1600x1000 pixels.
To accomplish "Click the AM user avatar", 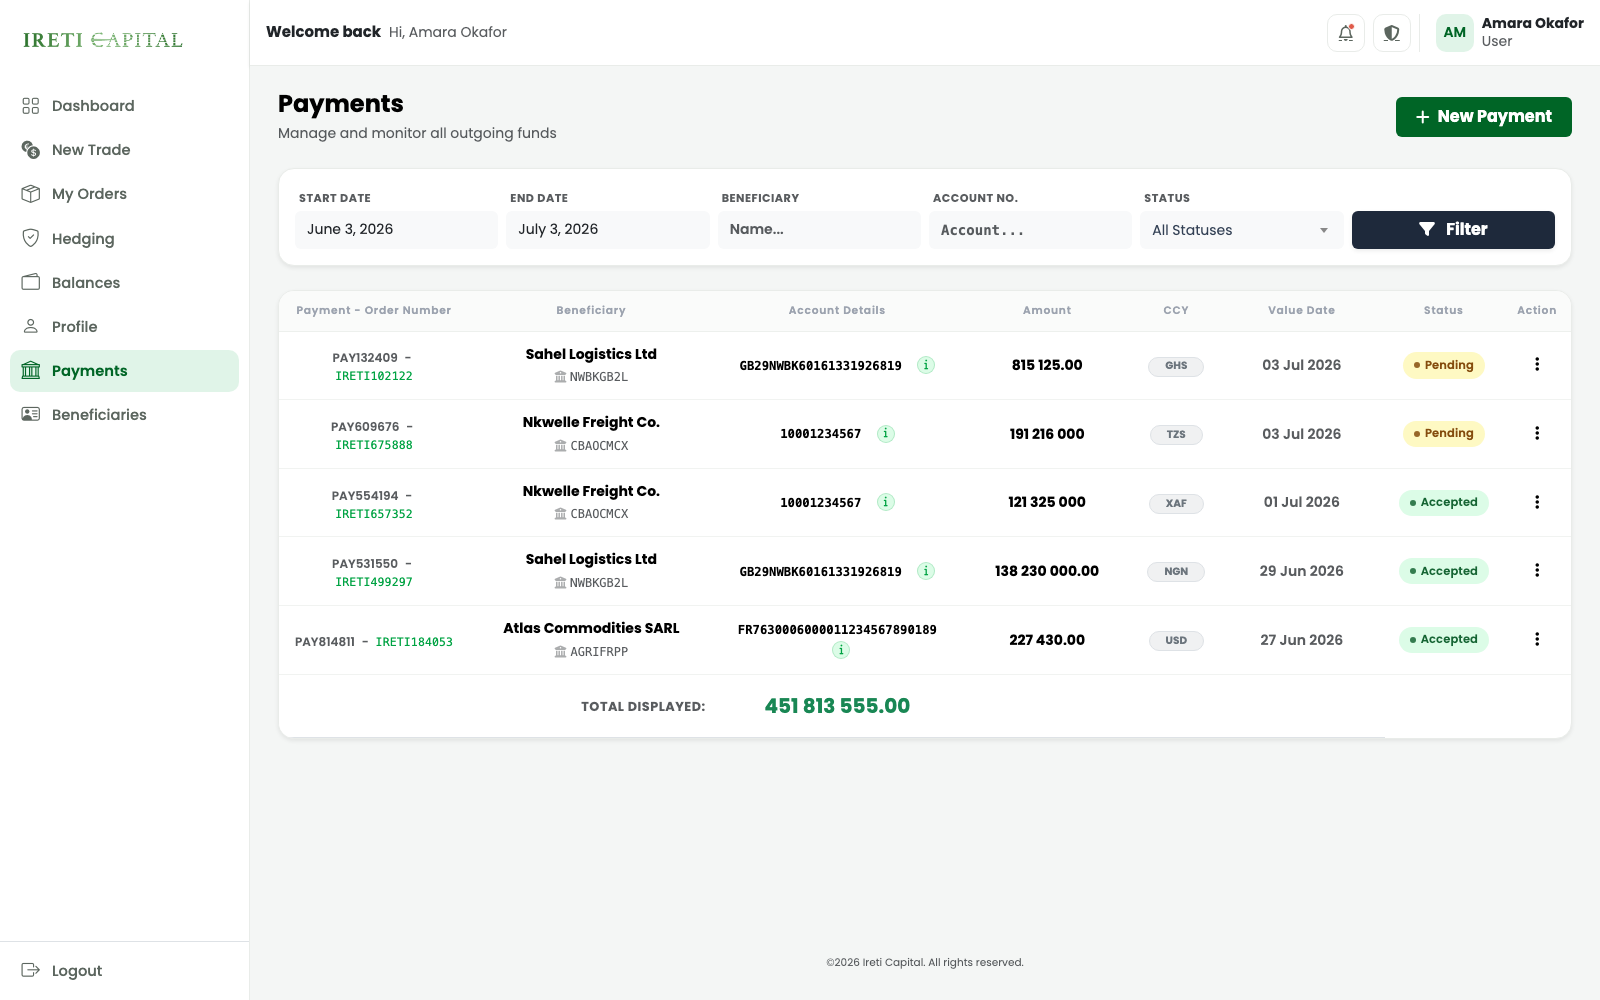I will [1455, 33].
